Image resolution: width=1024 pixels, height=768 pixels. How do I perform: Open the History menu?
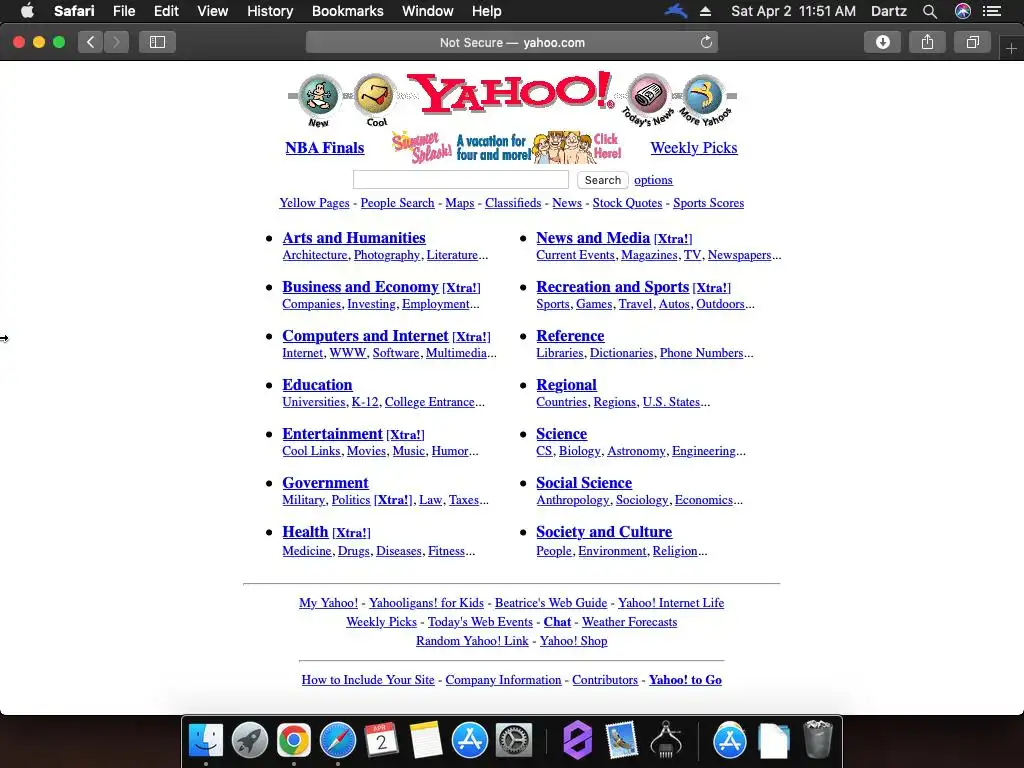[270, 11]
